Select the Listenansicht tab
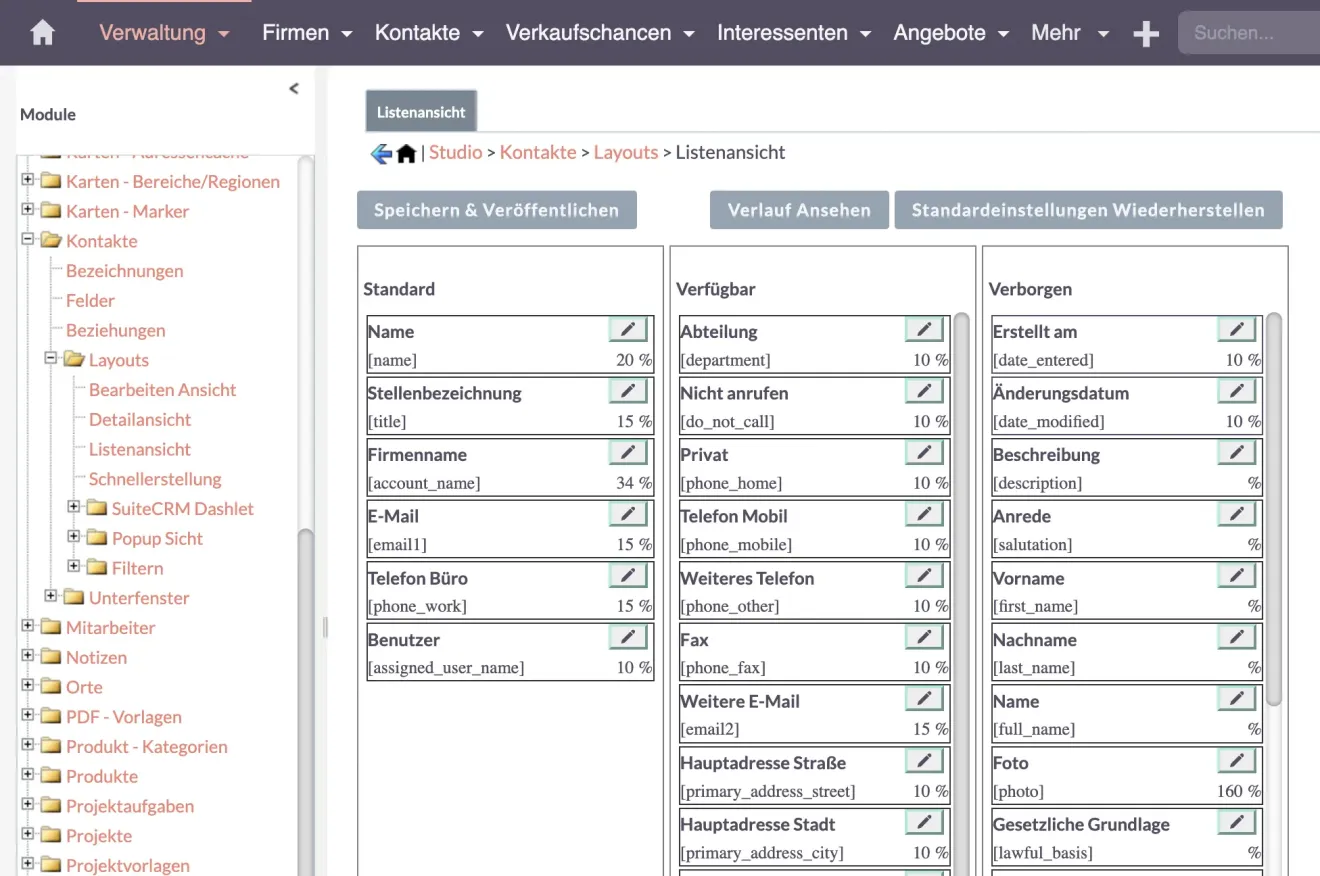This screenshot has width=1320, height=876. point(421,112)
